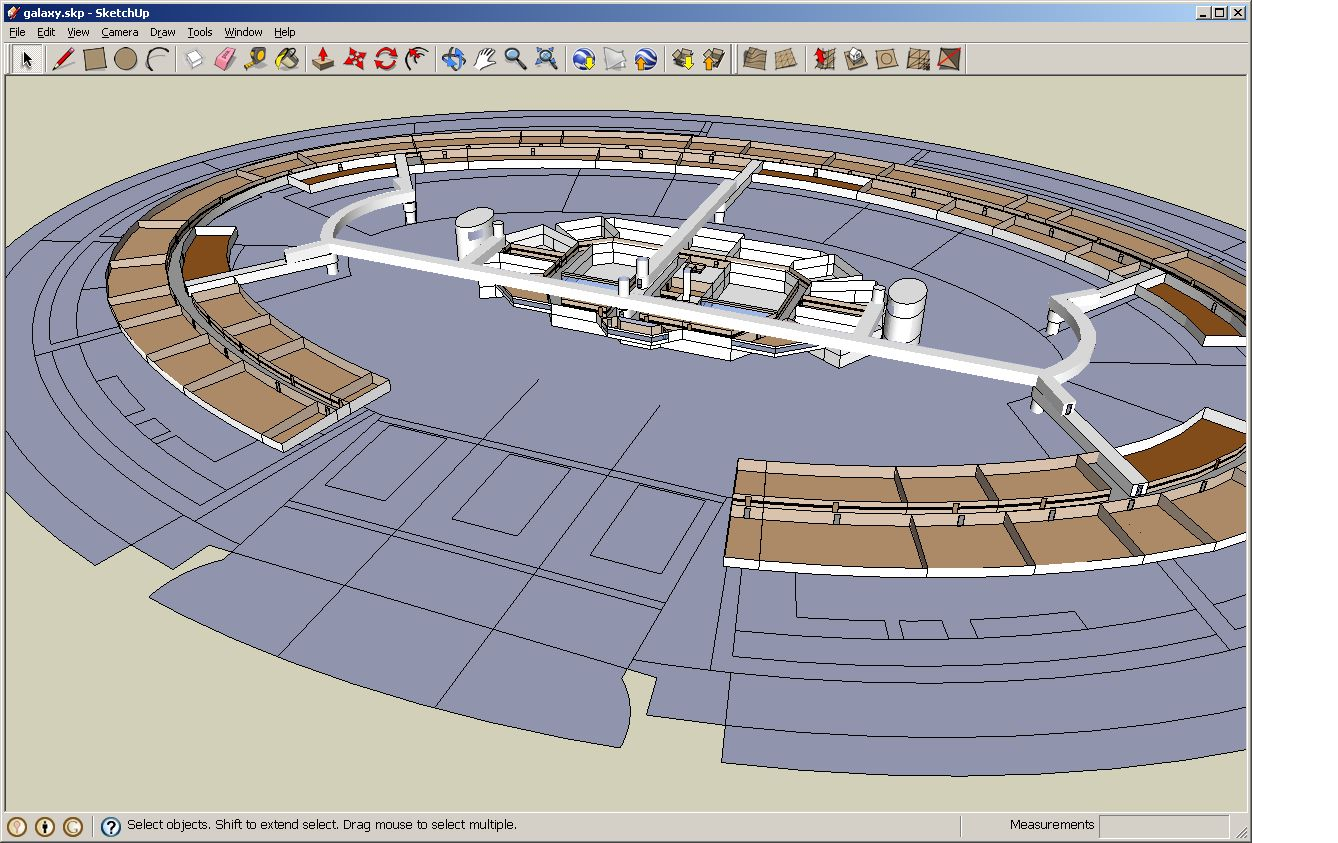
Task: Click the Measurements input box
Action: [1163, 826]
